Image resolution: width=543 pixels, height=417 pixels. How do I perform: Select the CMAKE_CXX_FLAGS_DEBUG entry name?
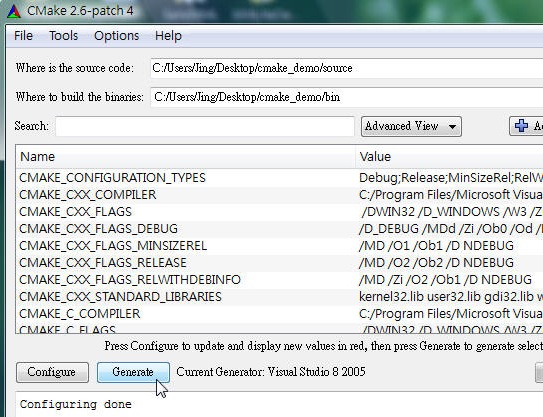pyautogui.click(x=98, y=229)
